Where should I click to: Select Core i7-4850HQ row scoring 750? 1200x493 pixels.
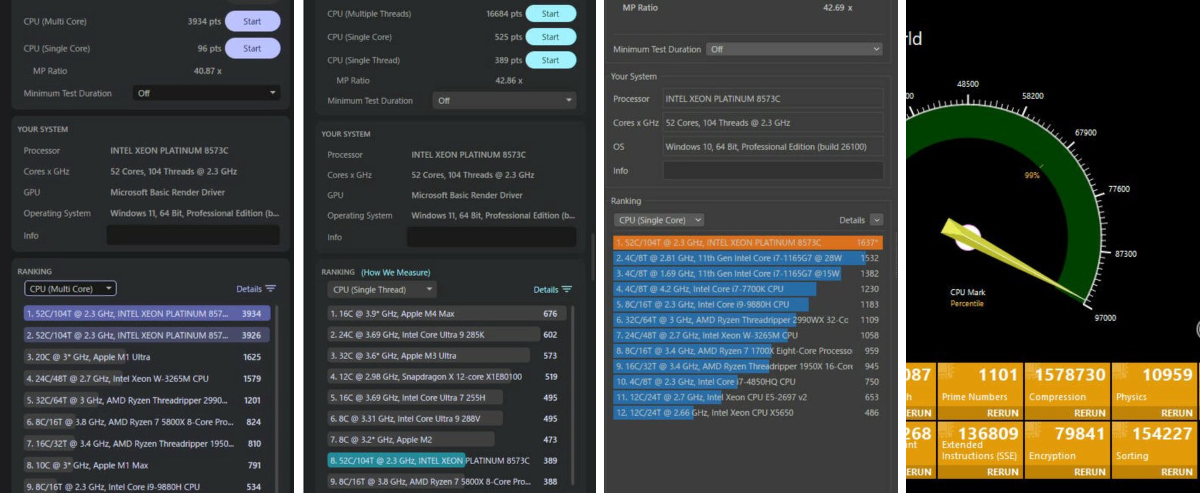tap(749, 382)
